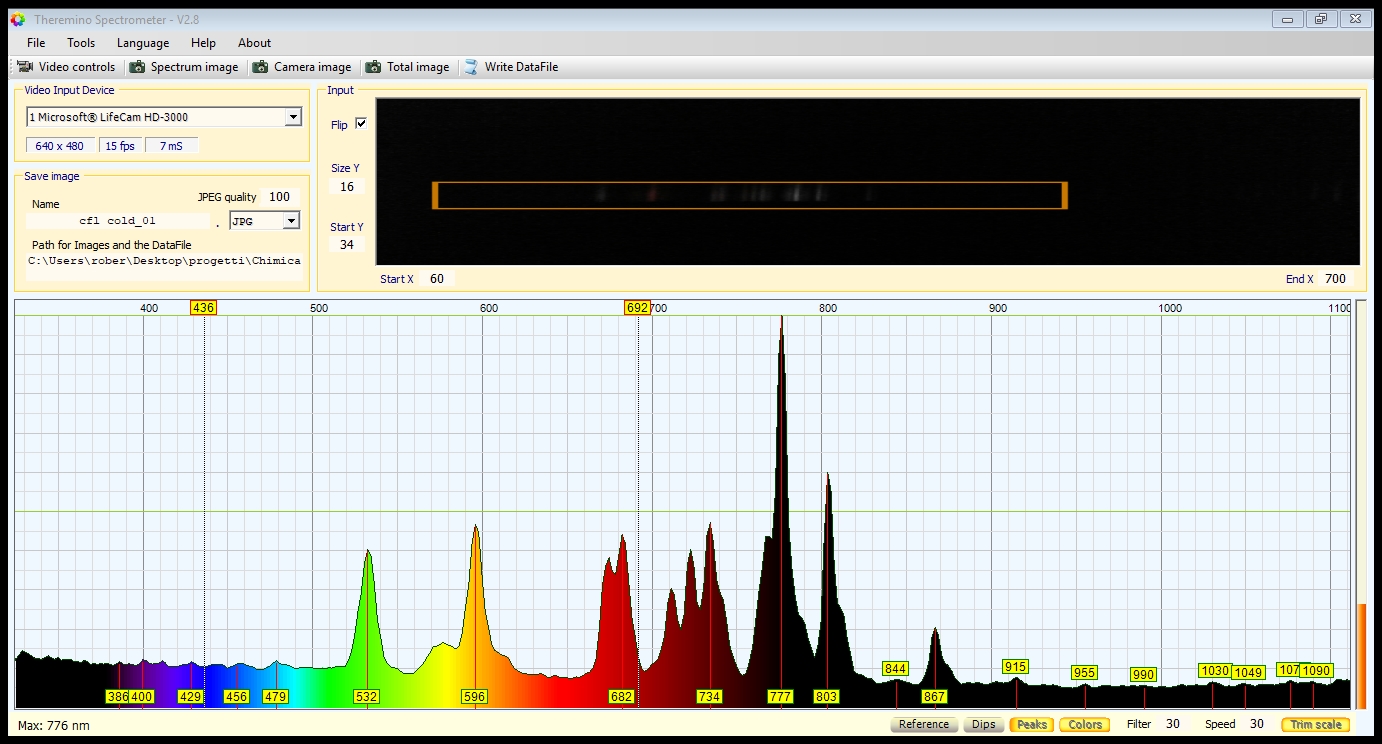Click the Spectrum image camera icon

[138, 67]
